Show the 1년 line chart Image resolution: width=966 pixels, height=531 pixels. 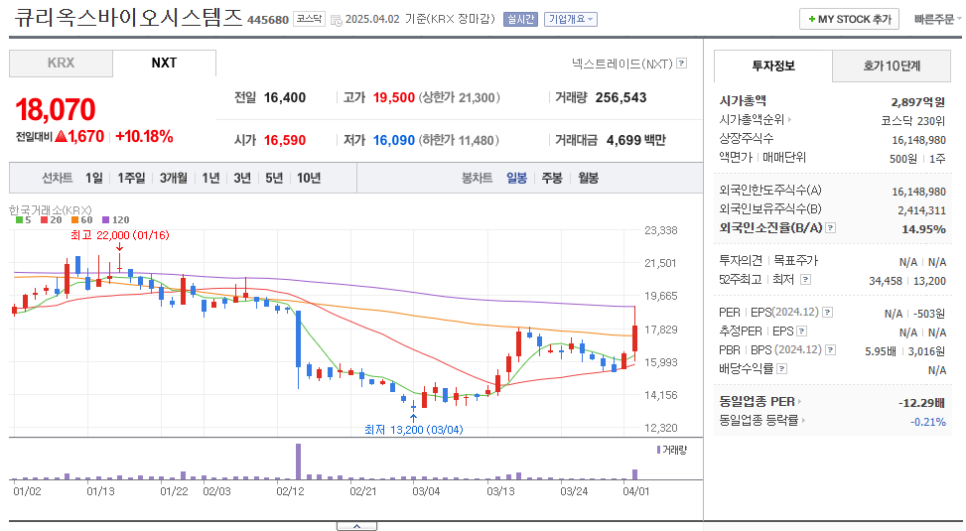[211, 178]
